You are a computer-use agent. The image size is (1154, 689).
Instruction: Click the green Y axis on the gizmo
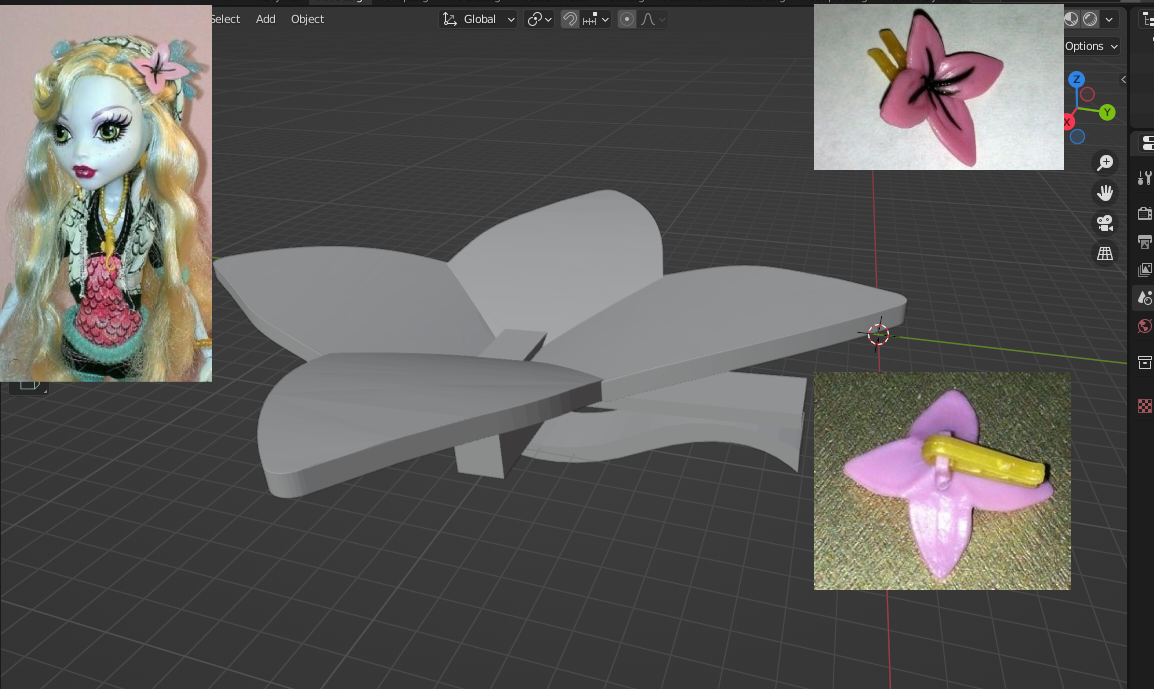pyautogui.click(x=1107, y=113)
